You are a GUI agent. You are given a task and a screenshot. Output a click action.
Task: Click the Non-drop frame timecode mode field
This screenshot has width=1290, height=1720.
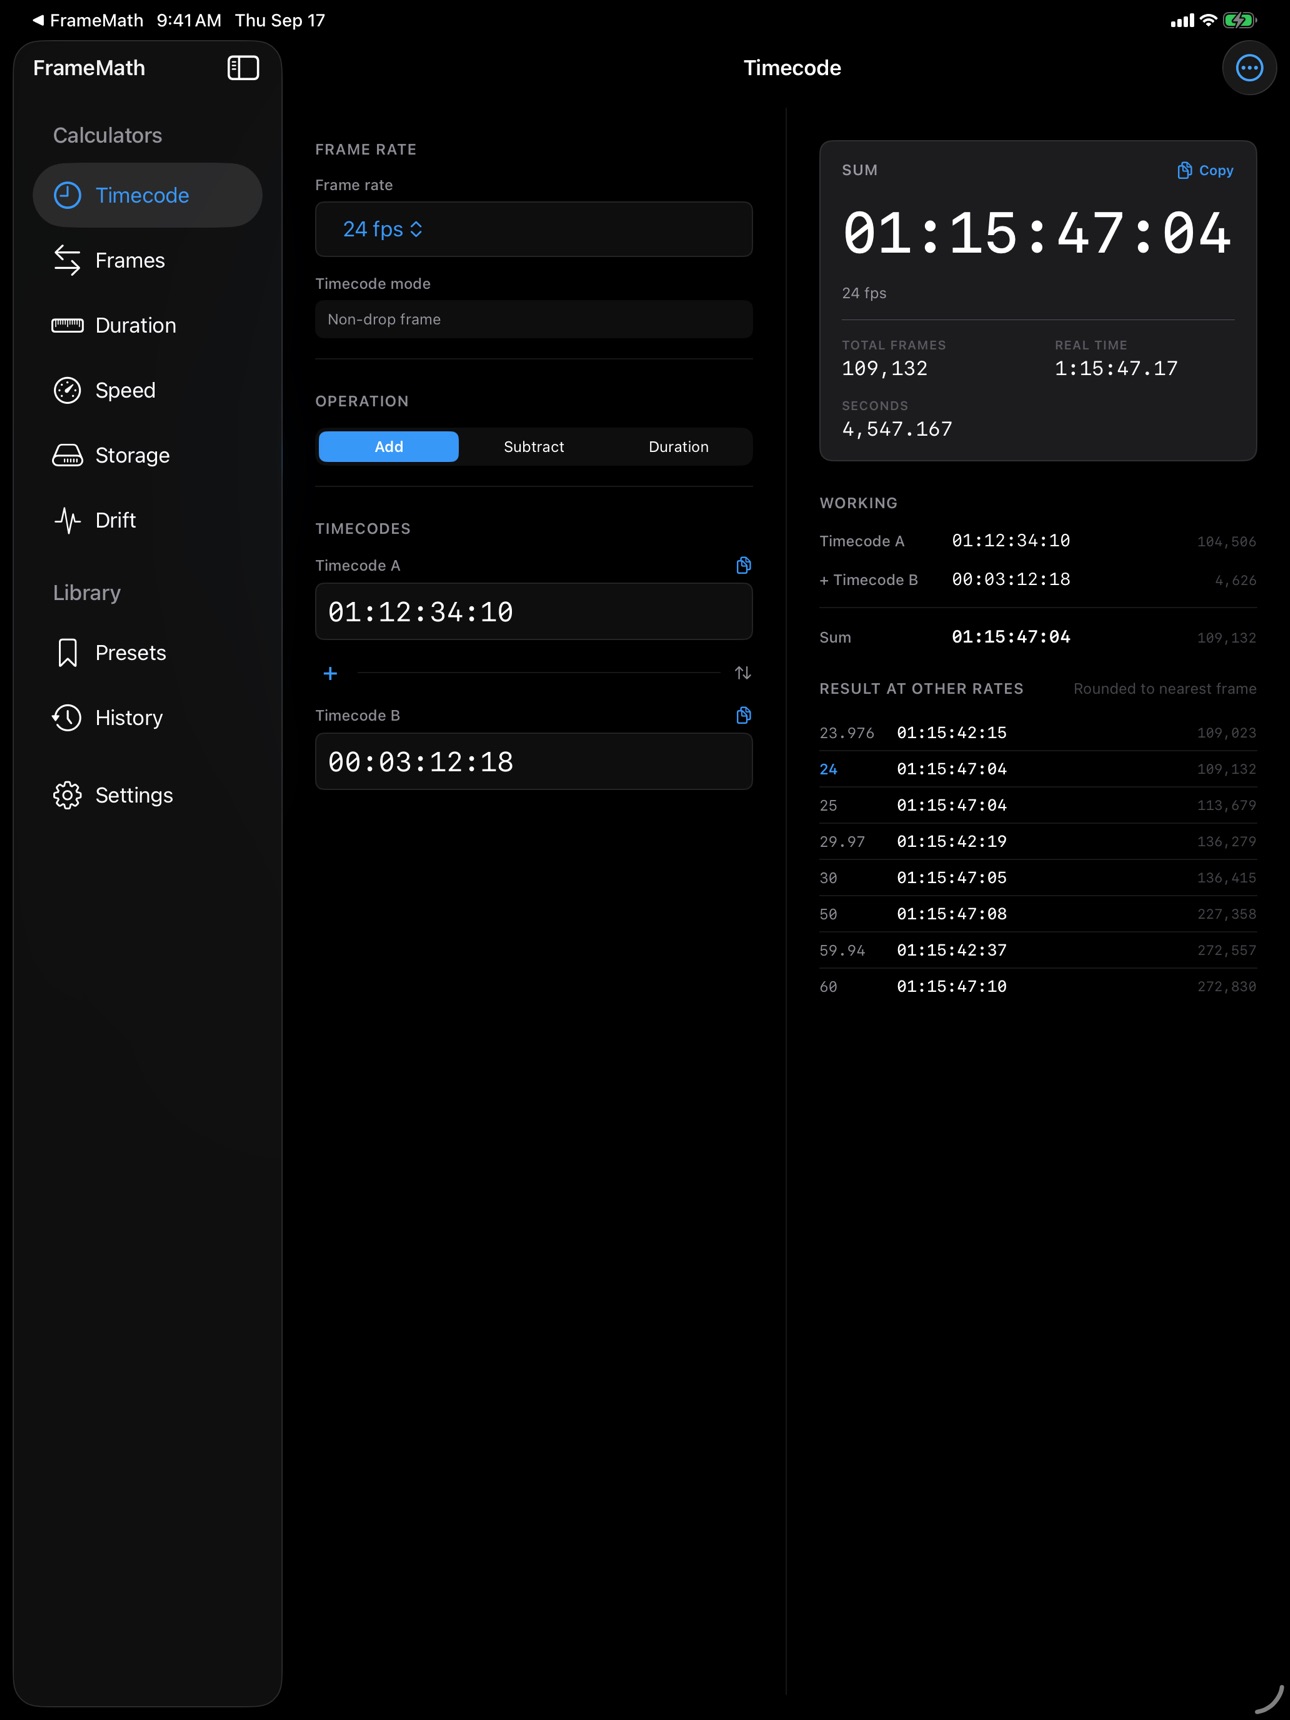534,319
